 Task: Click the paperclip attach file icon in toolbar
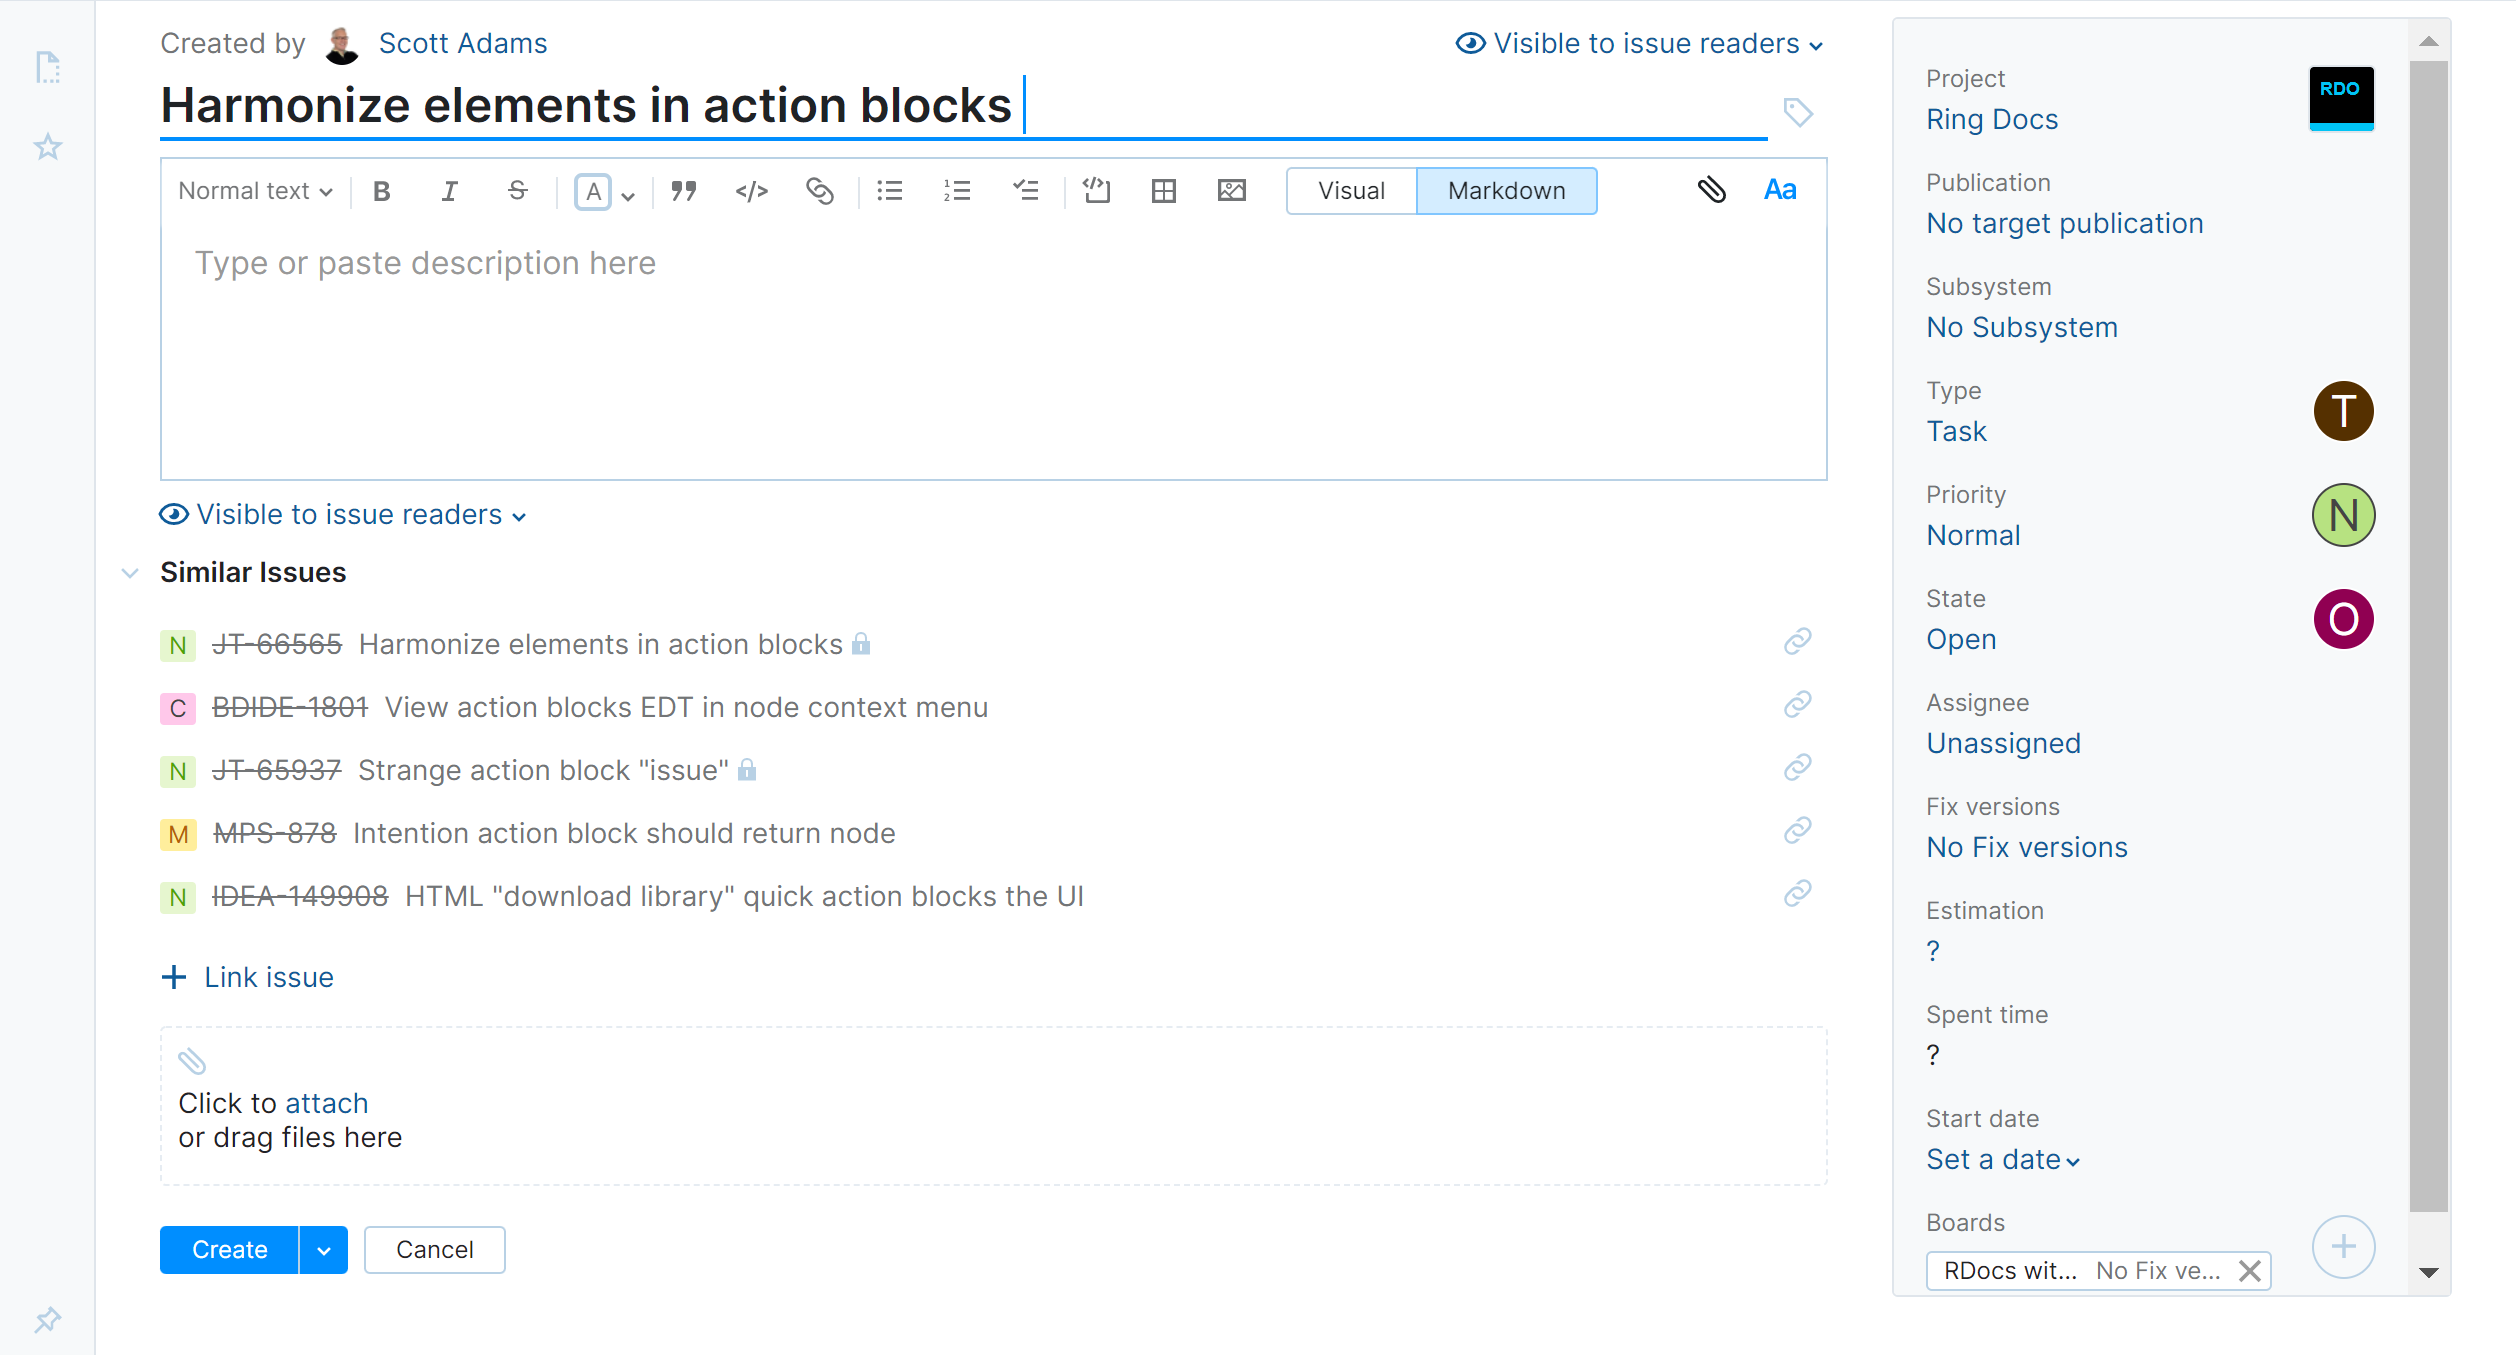[x=1711, y=190]
